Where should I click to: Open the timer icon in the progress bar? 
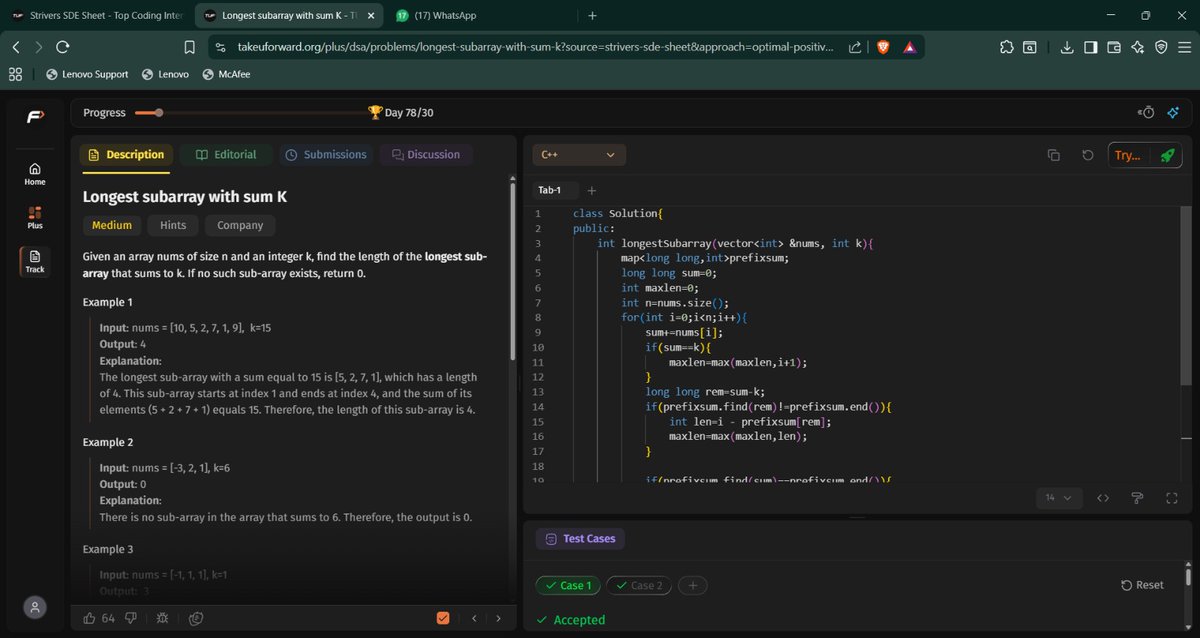pos(1146,113)
